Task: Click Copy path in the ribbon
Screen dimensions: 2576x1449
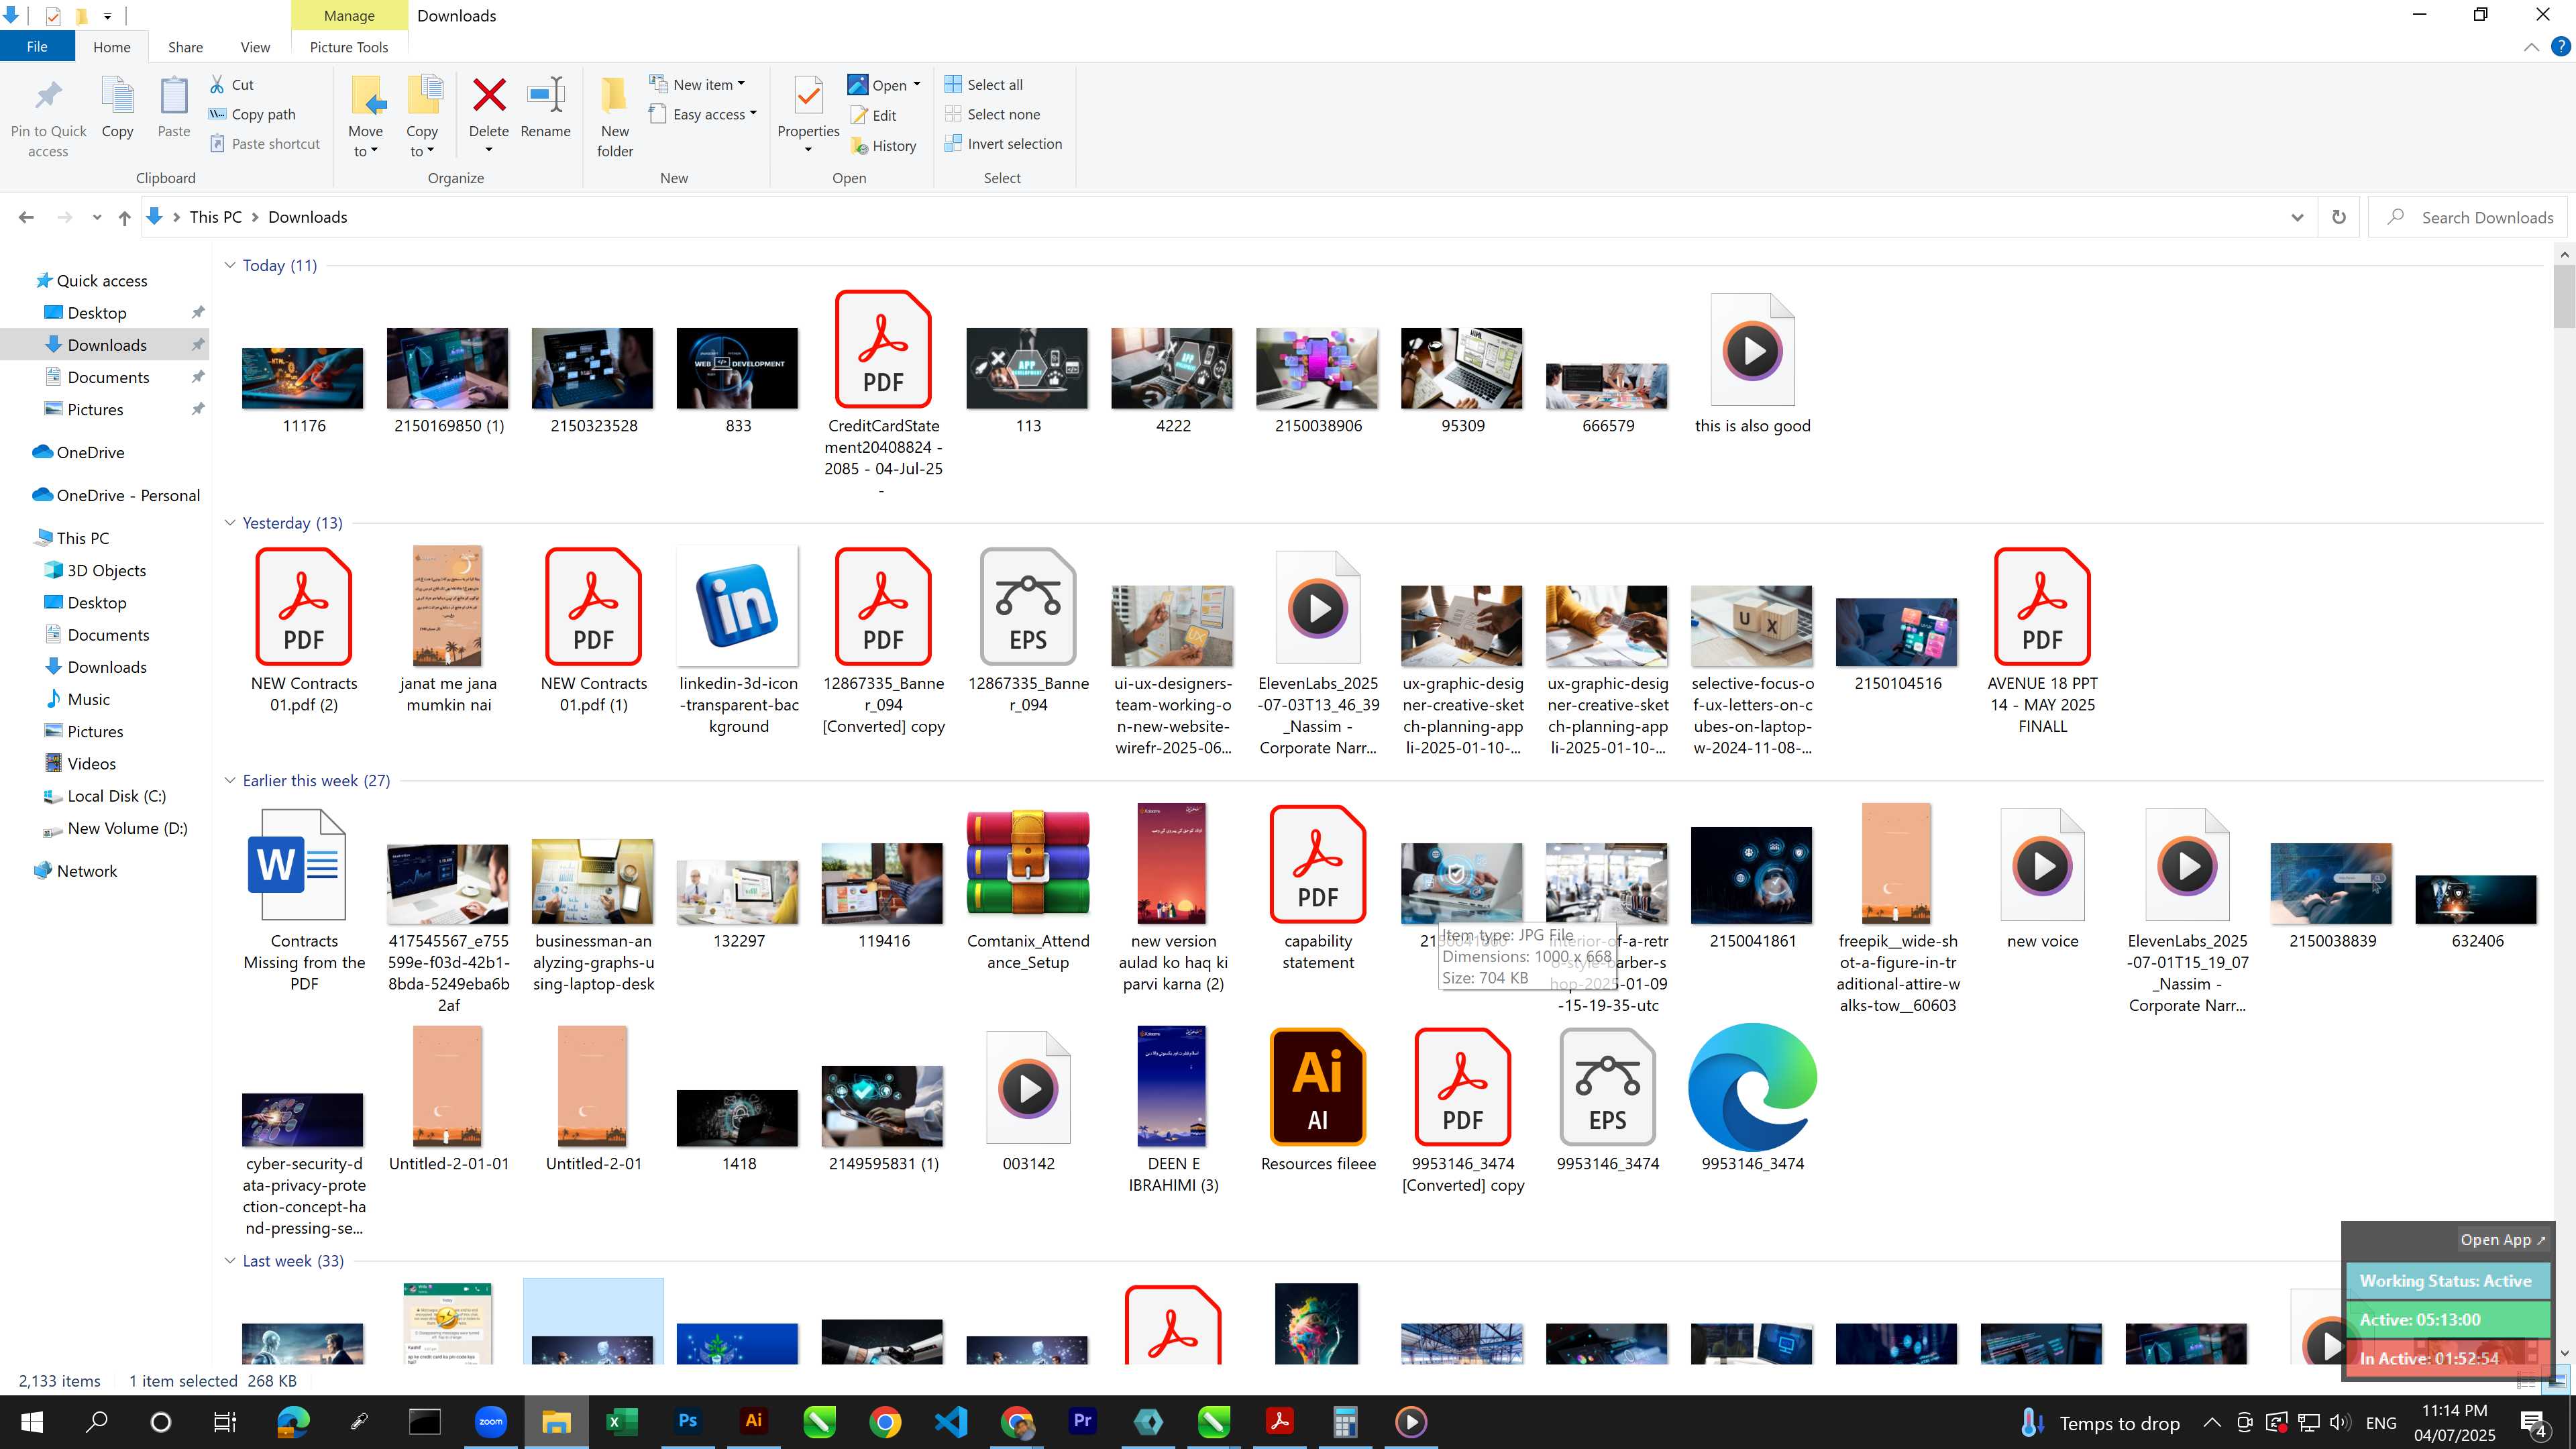Action: click(x=252, y=114)
